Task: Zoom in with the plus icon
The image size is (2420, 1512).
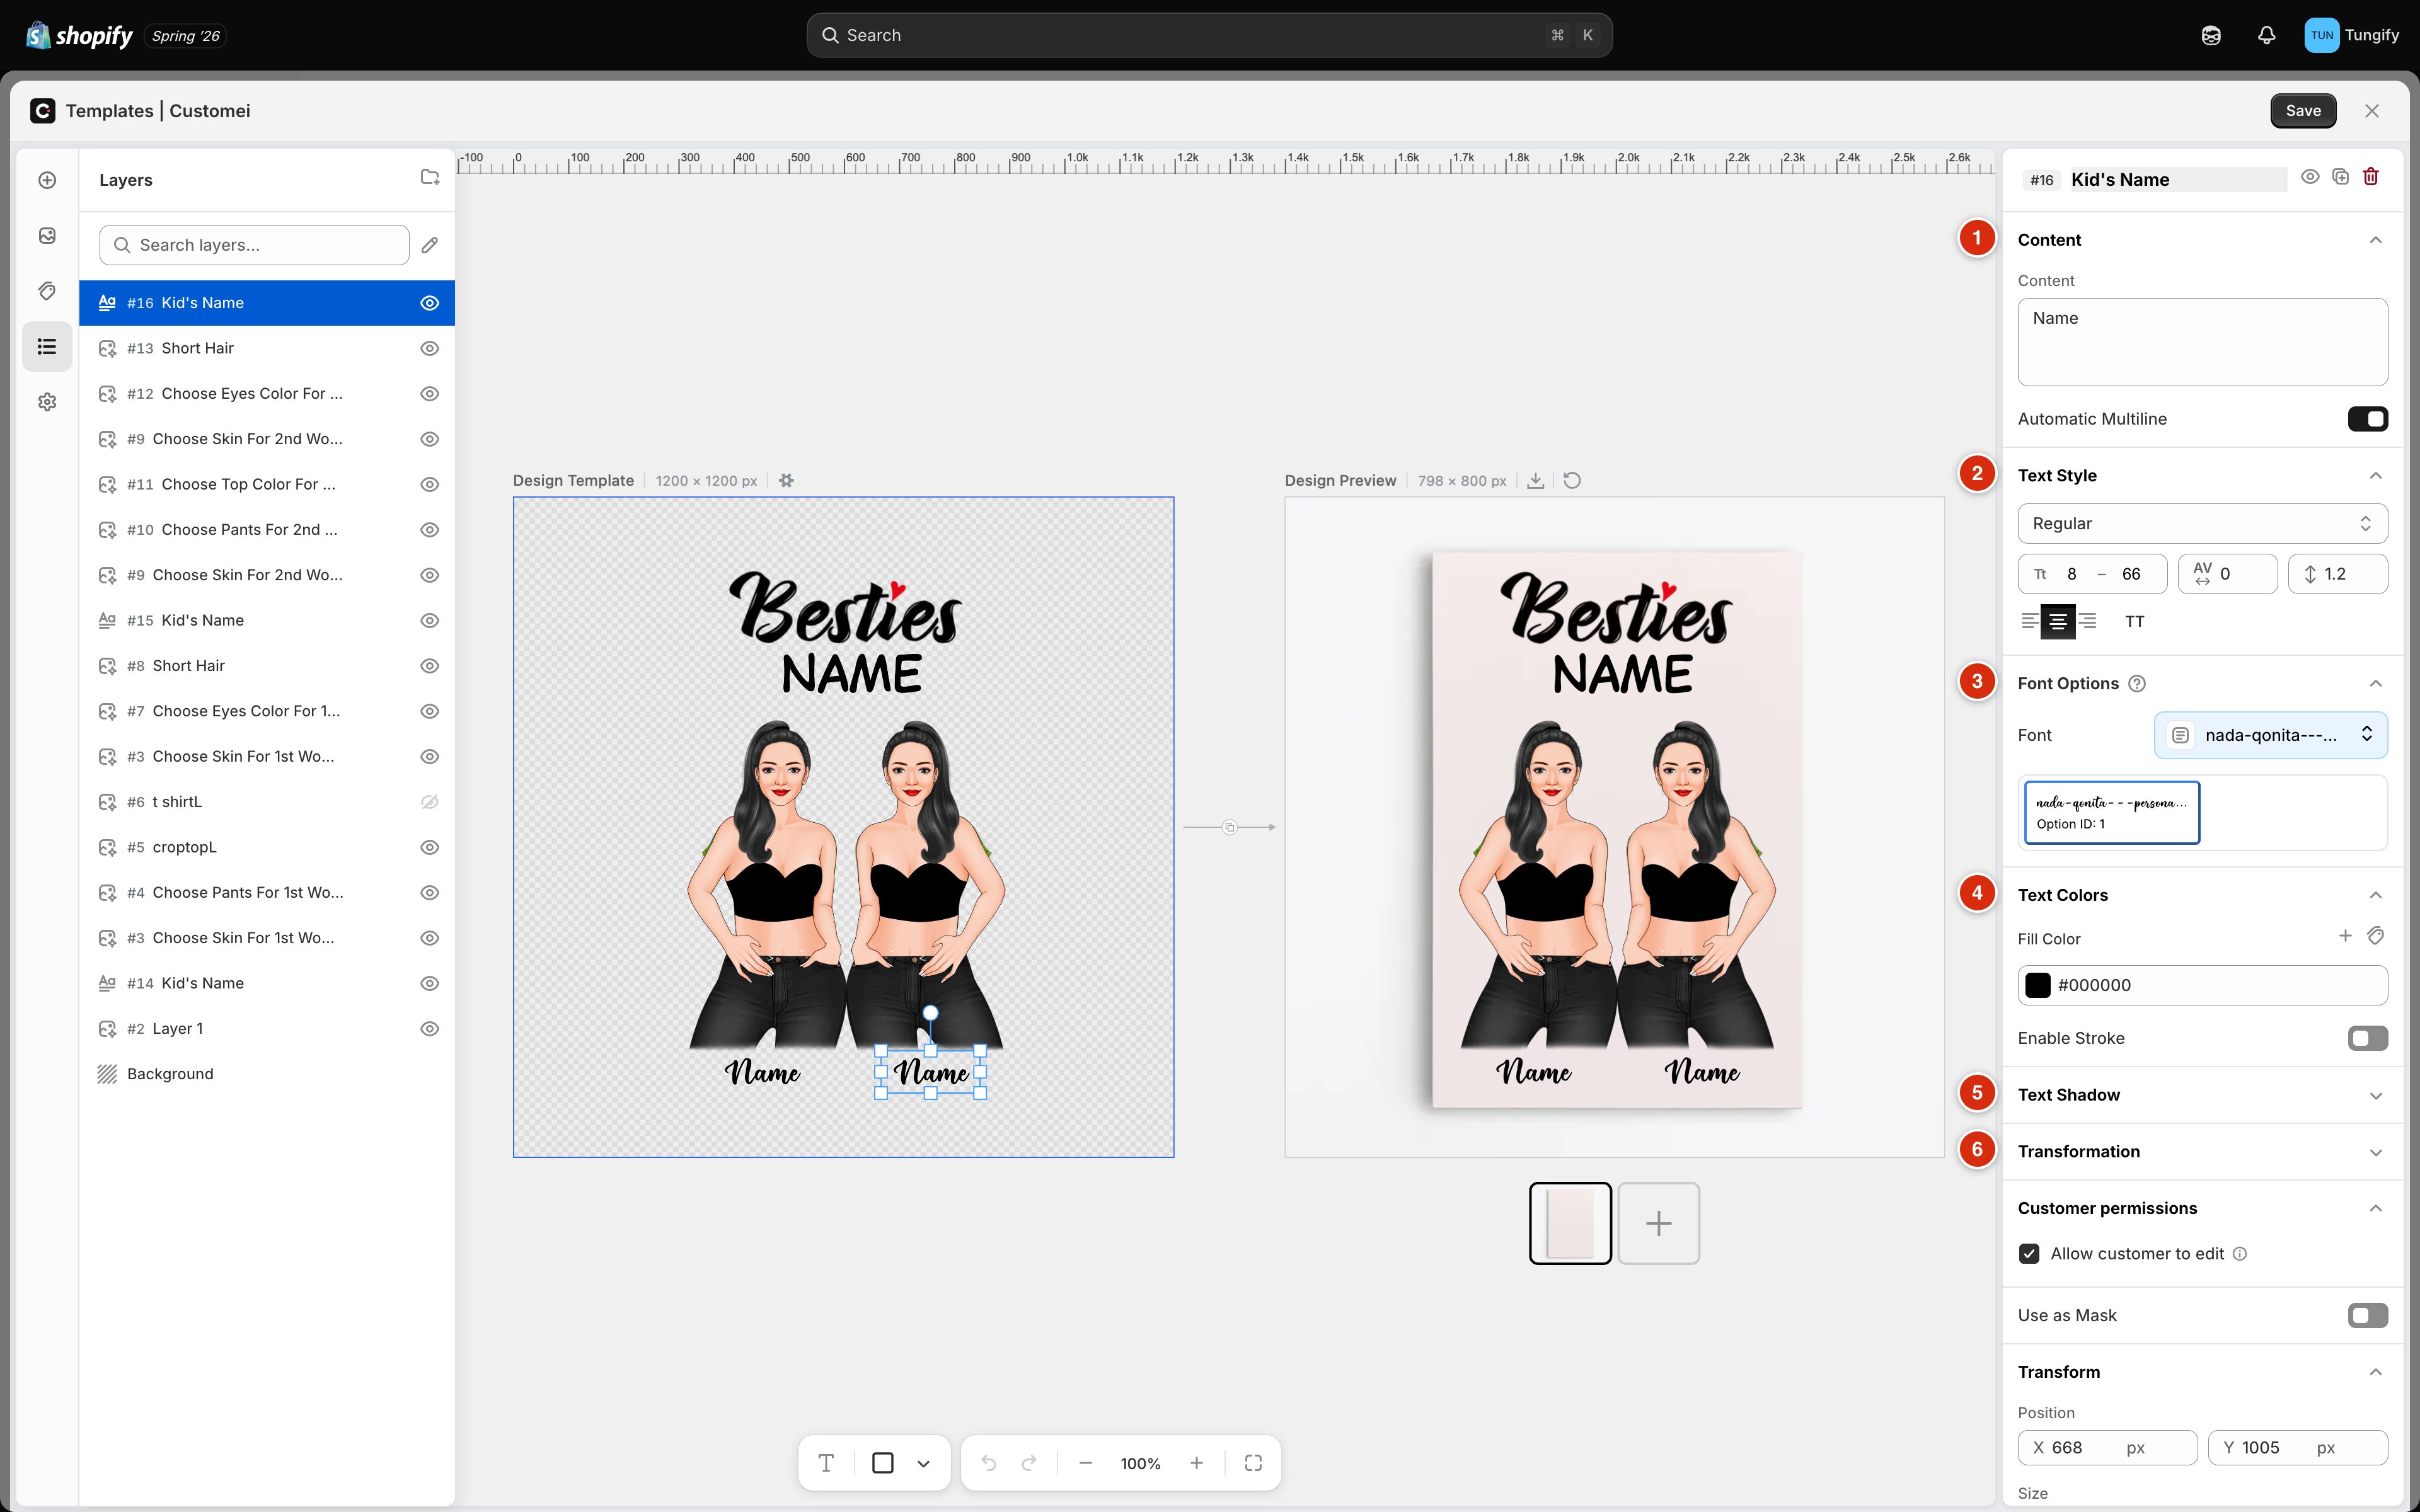Action: tap(1197, 1463)
